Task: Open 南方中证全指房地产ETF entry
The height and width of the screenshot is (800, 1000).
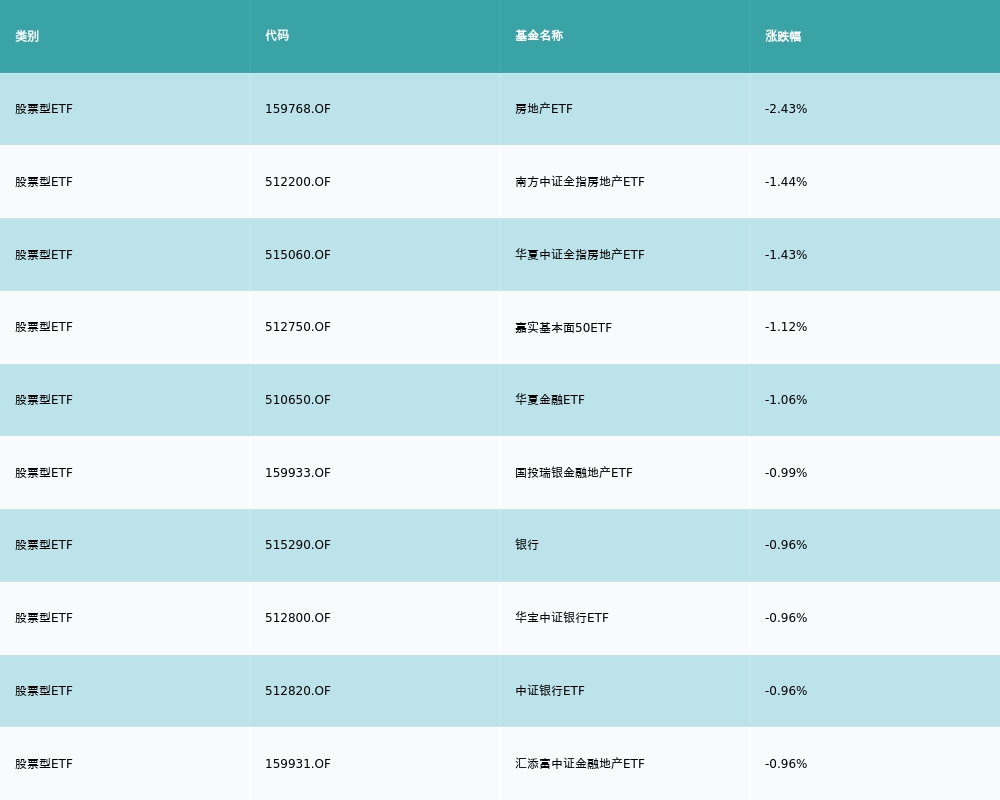Action: pos(580,182)
